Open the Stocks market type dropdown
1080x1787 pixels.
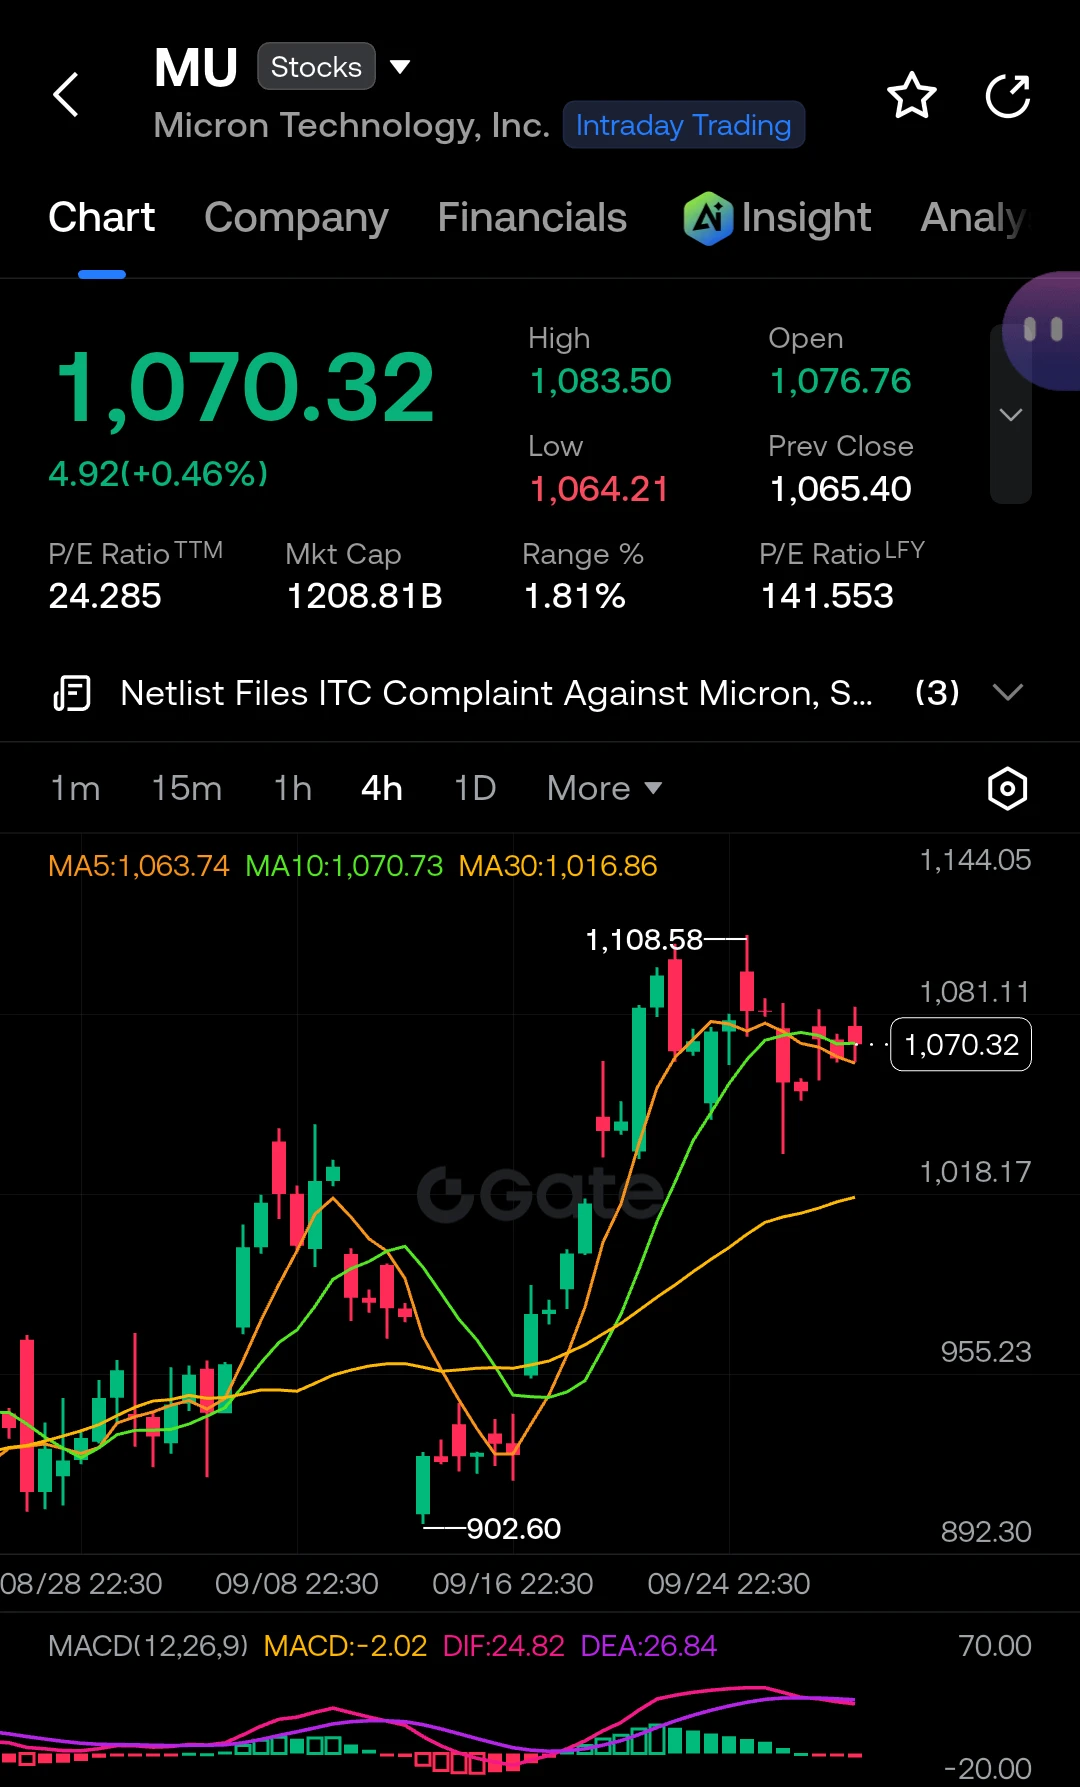pyautogui.click(x=316, y=67)
